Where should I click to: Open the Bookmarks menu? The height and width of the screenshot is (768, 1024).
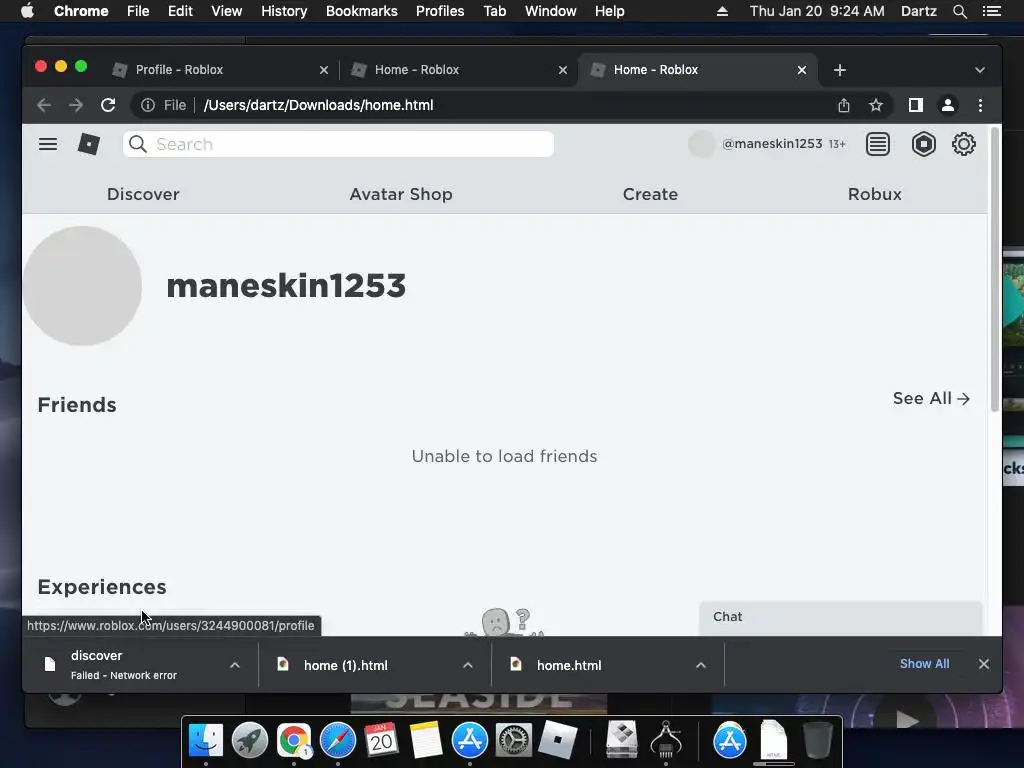click(362, 11)
